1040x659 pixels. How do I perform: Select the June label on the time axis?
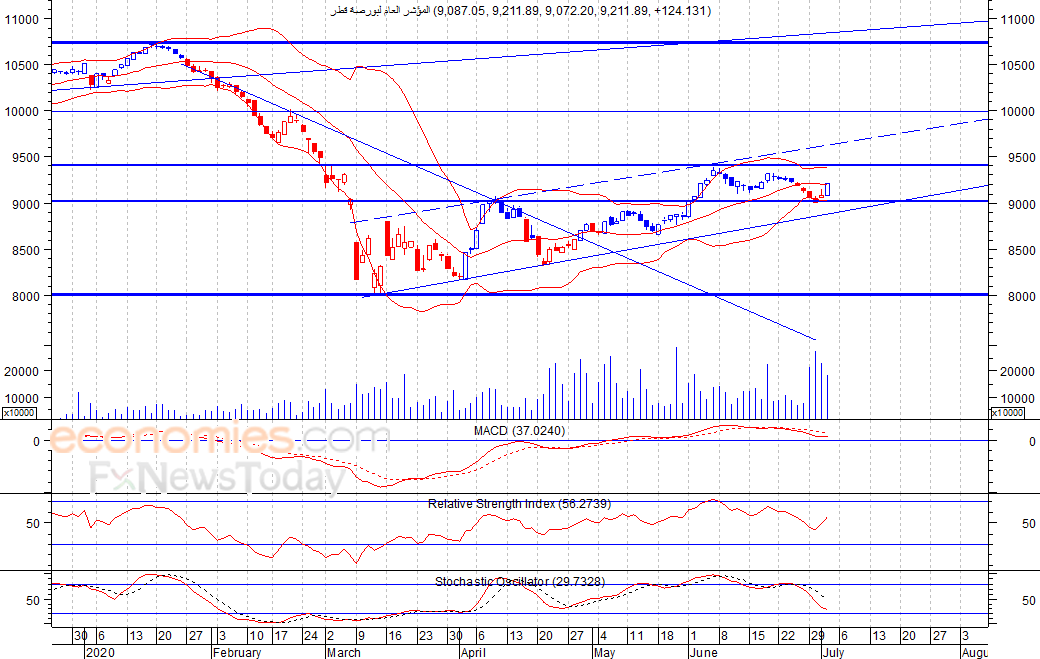point(703,652)
